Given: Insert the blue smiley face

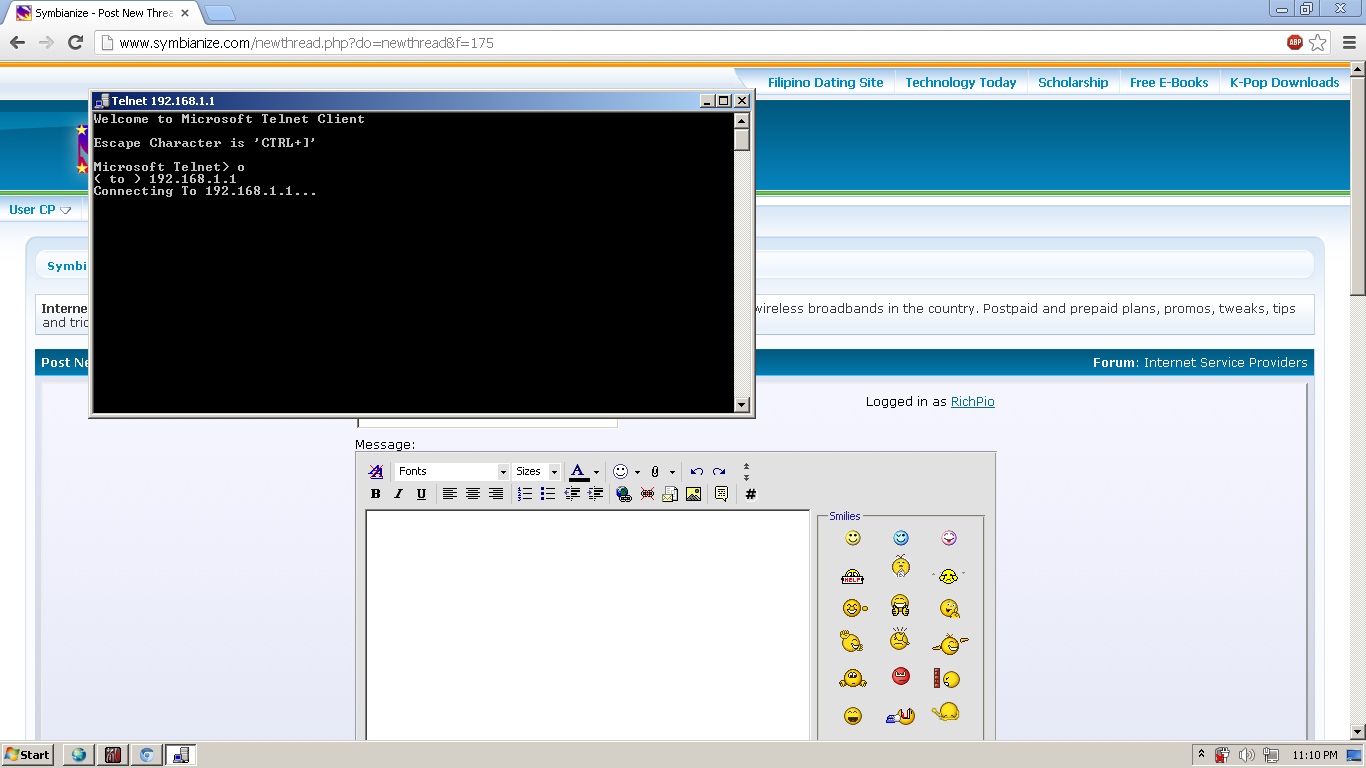Looking at the screenshot, I should pos(901,538).
